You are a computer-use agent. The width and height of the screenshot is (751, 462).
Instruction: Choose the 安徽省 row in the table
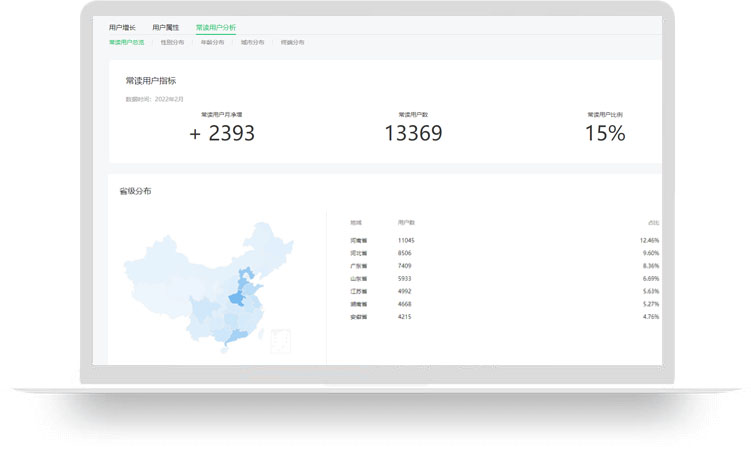(x=359, y=316)
